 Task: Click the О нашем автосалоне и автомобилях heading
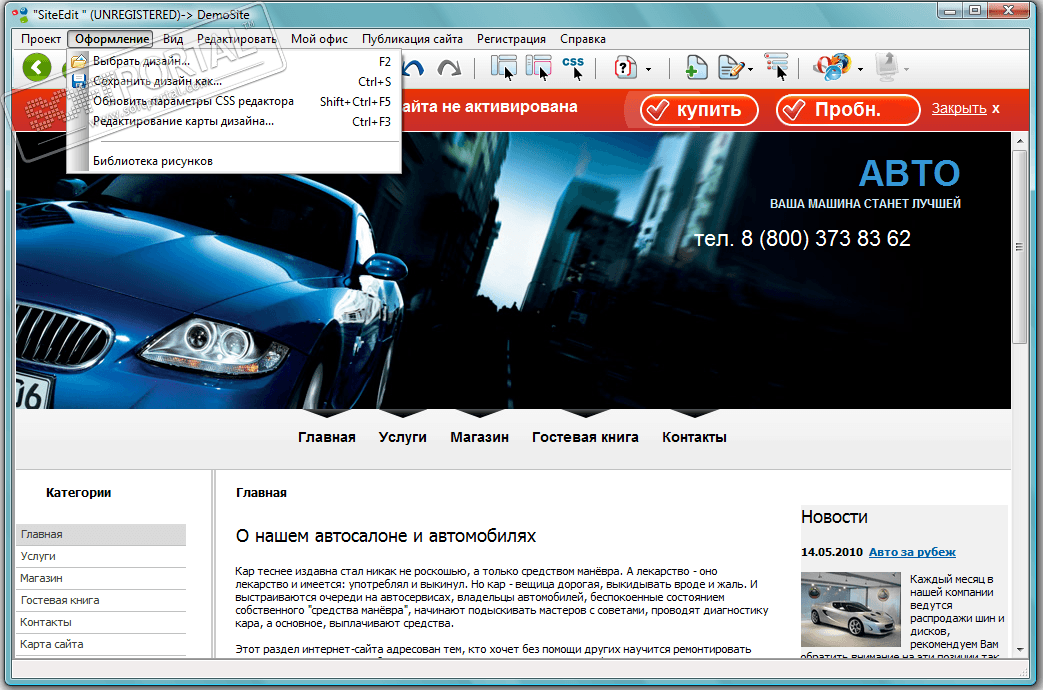[x=386, y=536]
